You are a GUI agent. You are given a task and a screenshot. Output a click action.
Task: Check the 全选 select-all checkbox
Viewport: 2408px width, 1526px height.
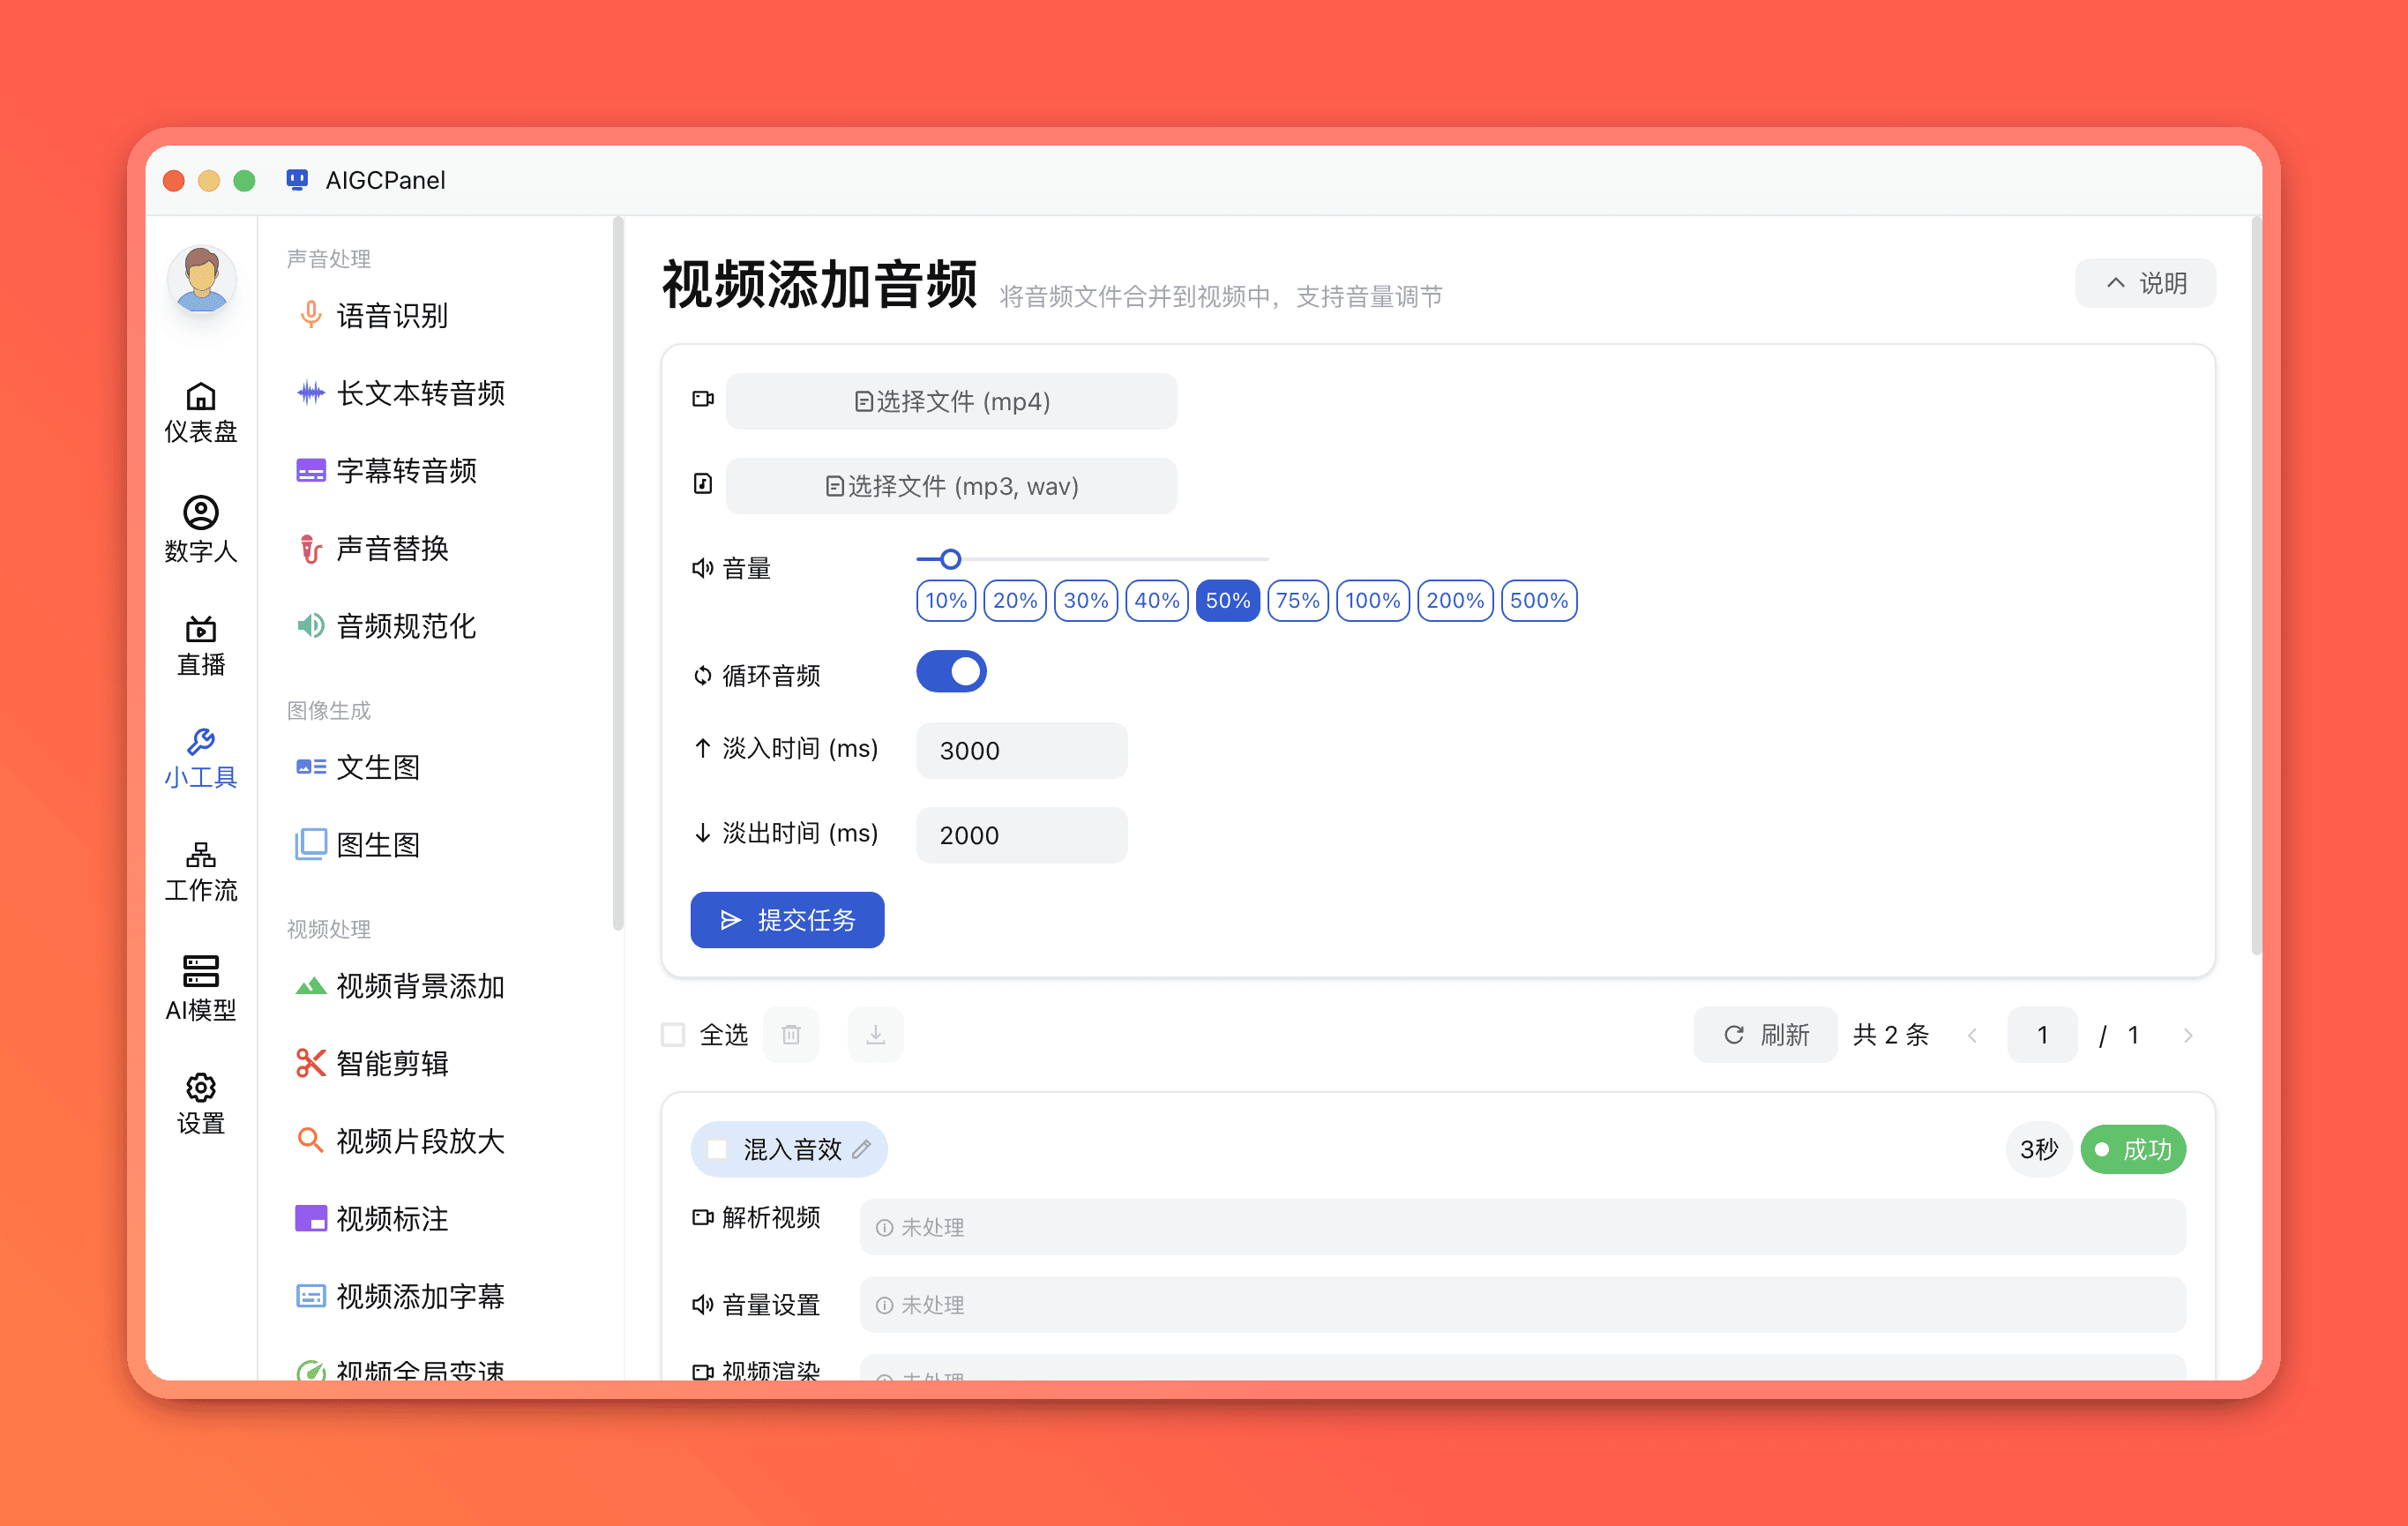[x=673, y=1034]
